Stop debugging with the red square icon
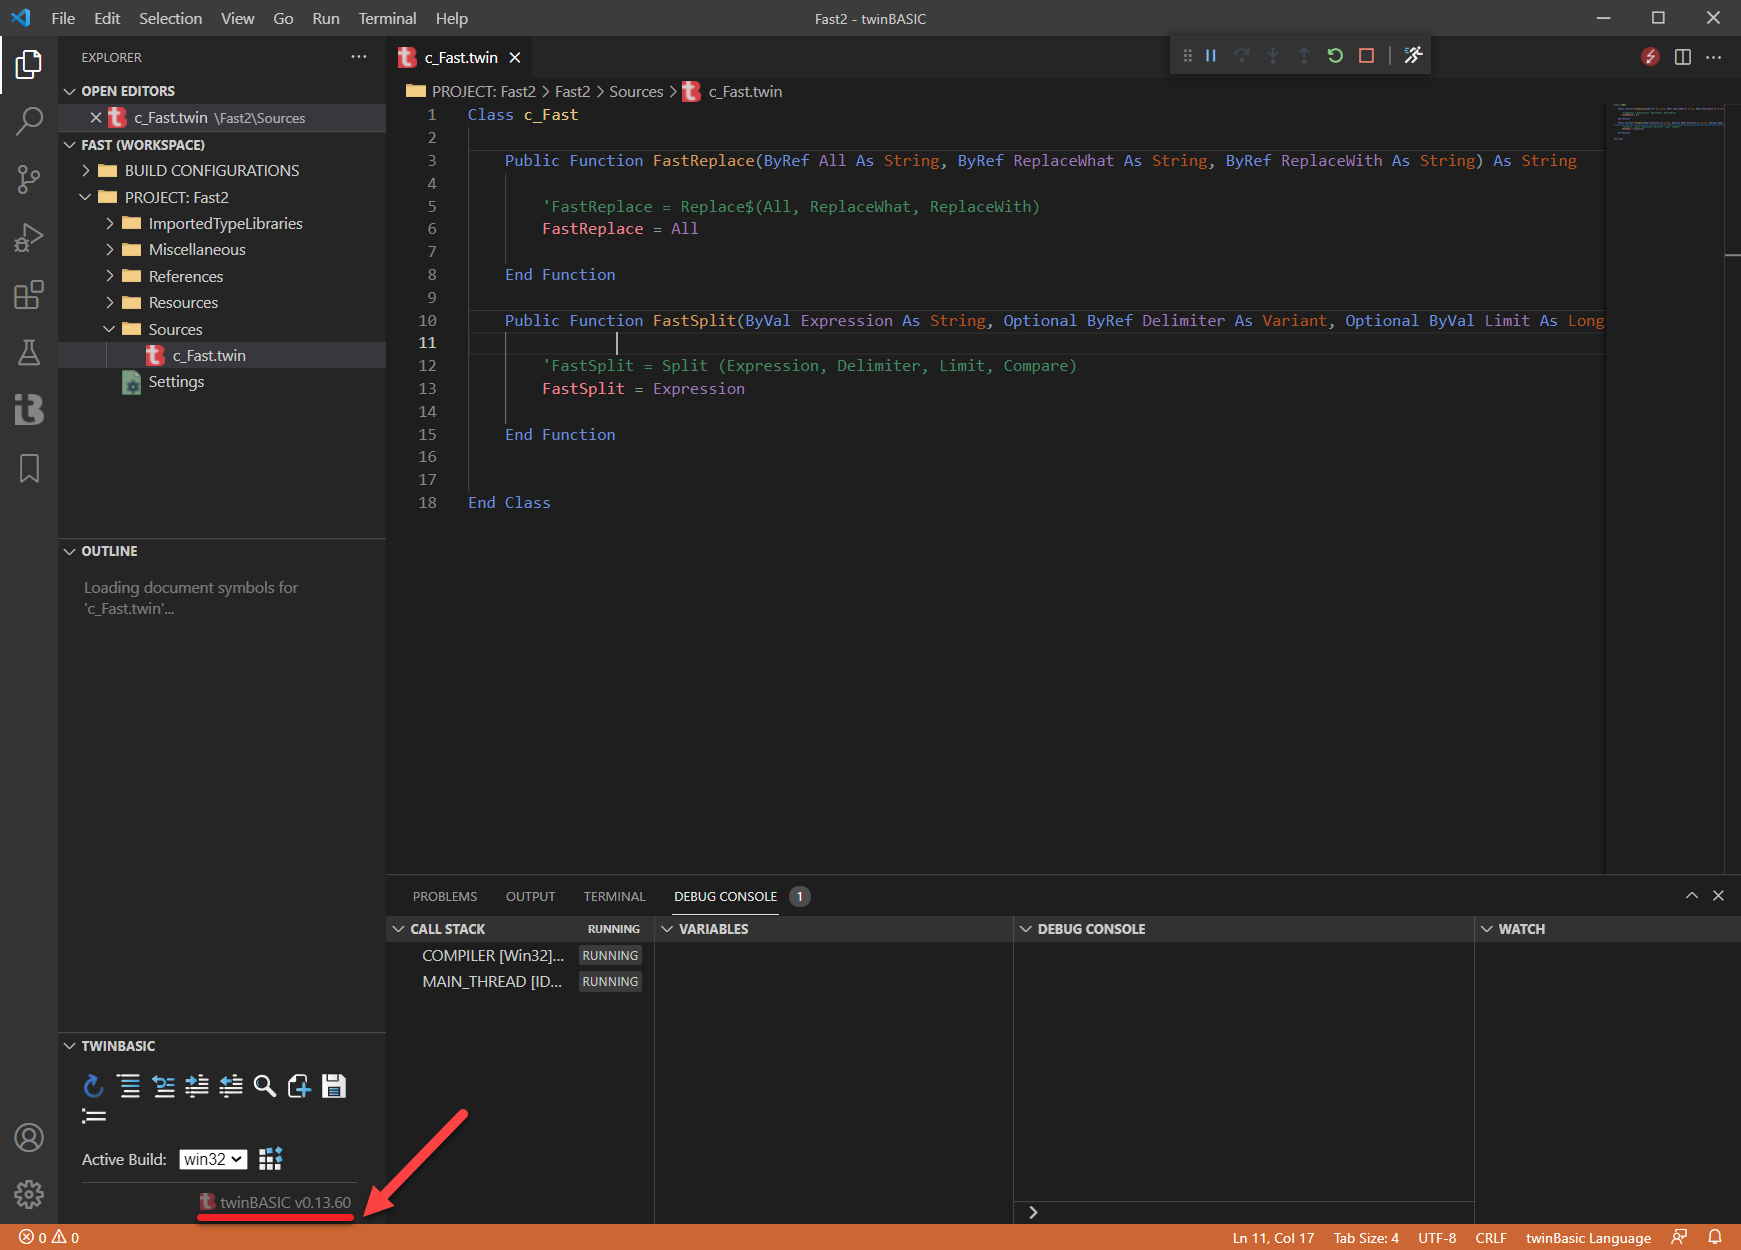Screen dimensions: 1741x1250 tap(1367, 56)
